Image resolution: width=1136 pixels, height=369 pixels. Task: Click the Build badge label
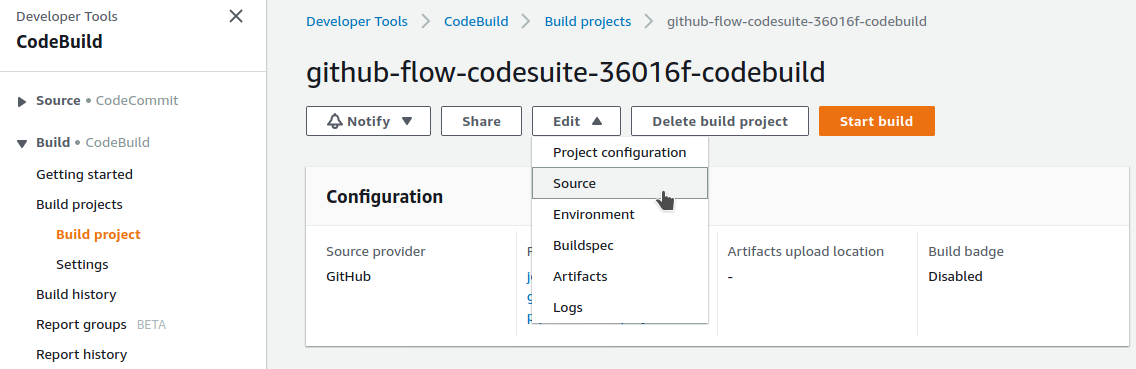(x=966, y=252)
